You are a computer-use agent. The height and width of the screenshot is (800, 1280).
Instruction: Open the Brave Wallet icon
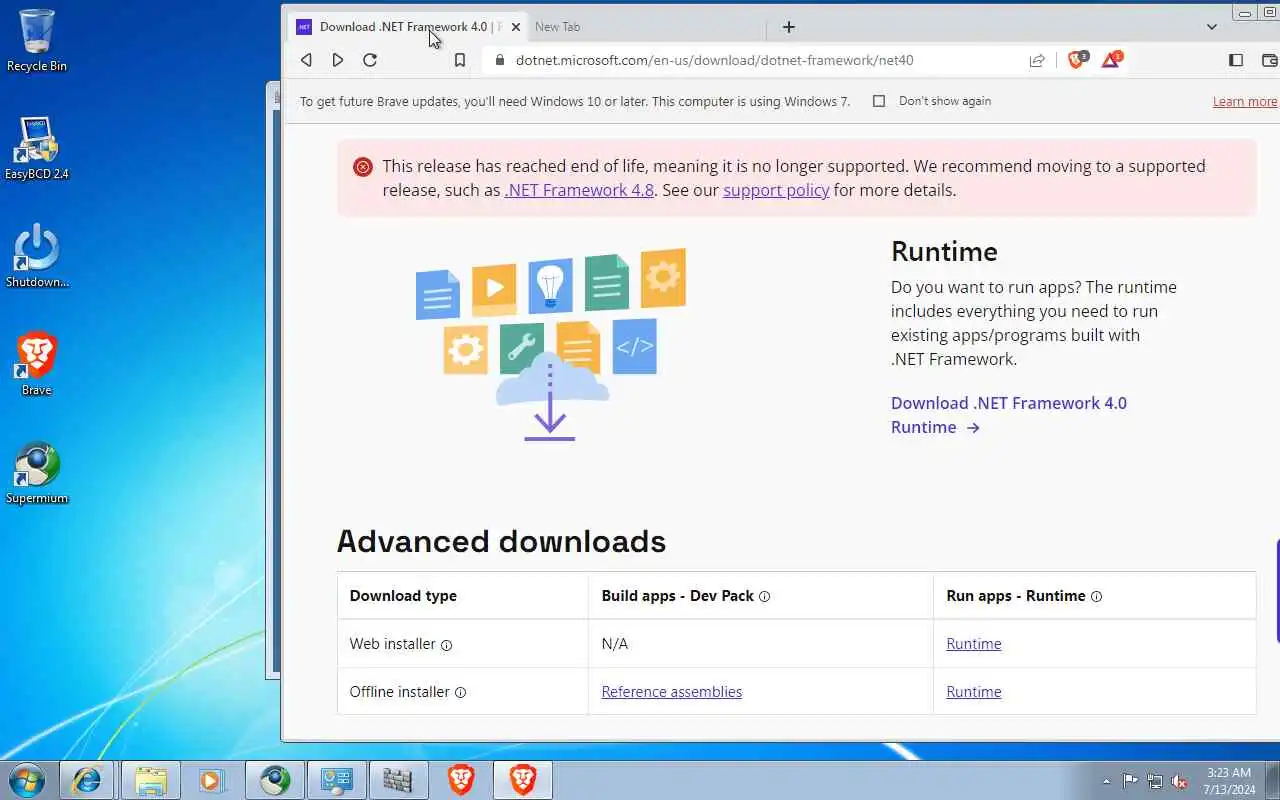[x=1271, y=60]
